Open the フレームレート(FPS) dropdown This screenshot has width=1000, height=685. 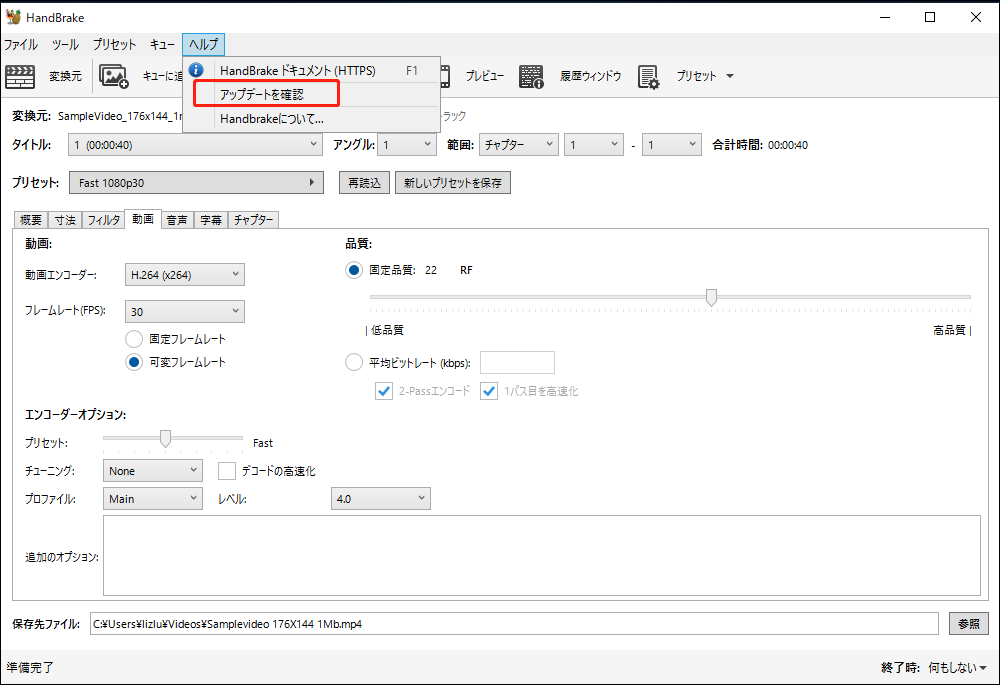click(x=184, y=311)
